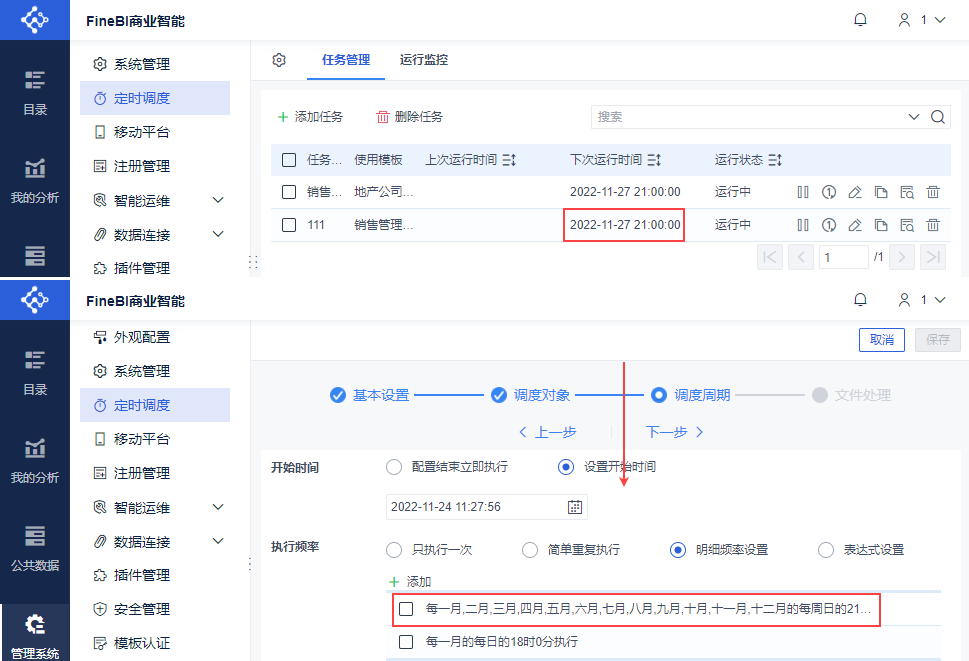Sort by 下次运行时间 column icon
The image size is (969, 661).
(654, 160)
